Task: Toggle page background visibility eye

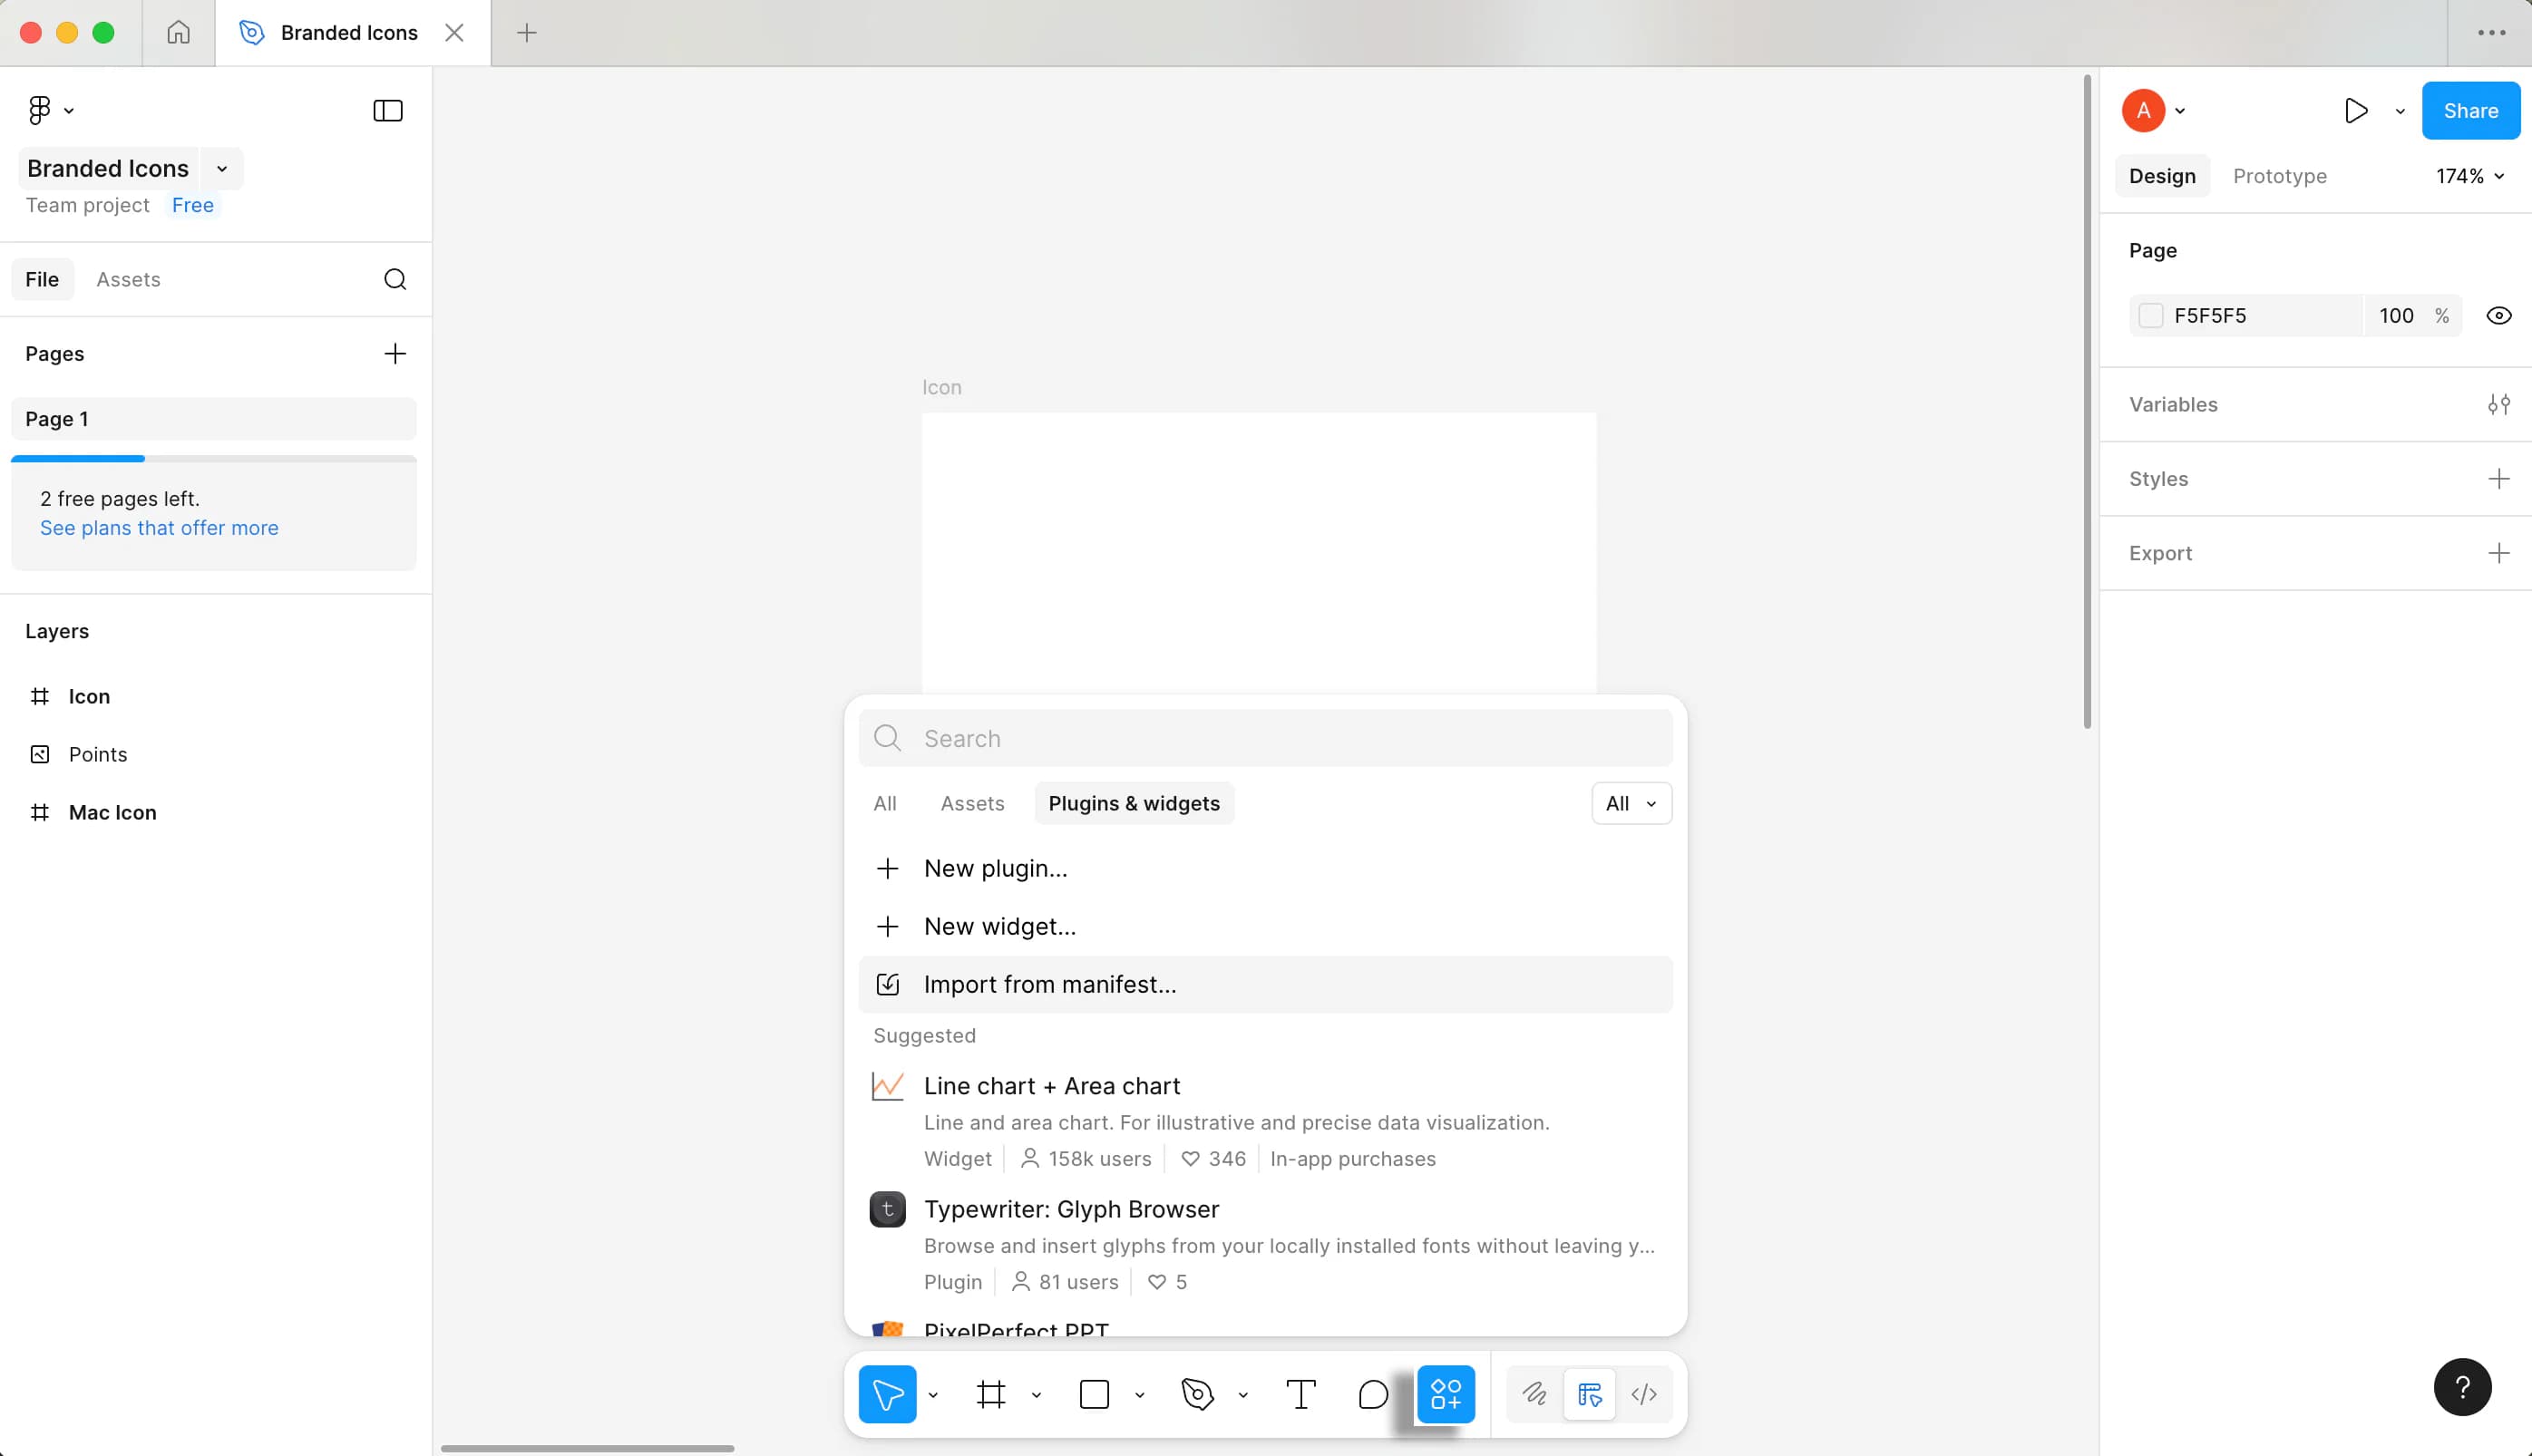Action: pos(2498,316)
